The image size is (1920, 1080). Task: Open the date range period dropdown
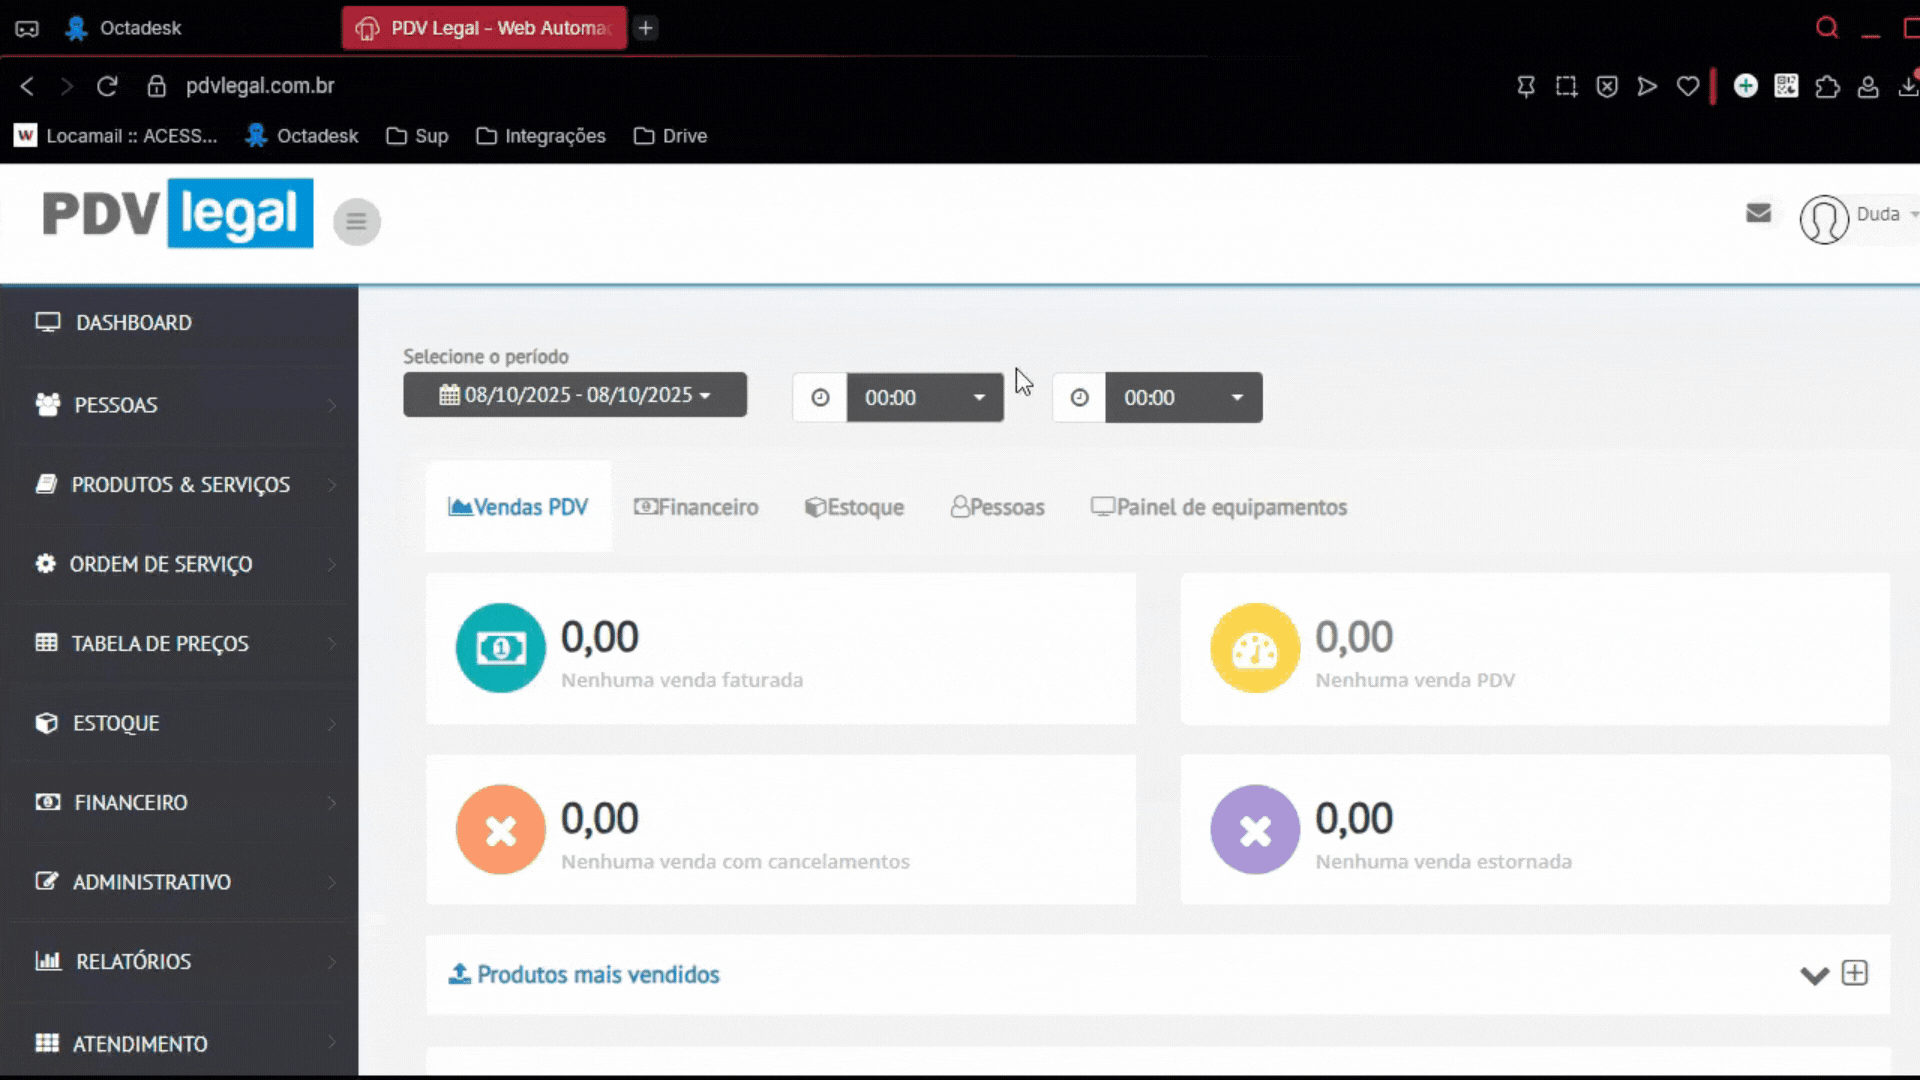575,395
